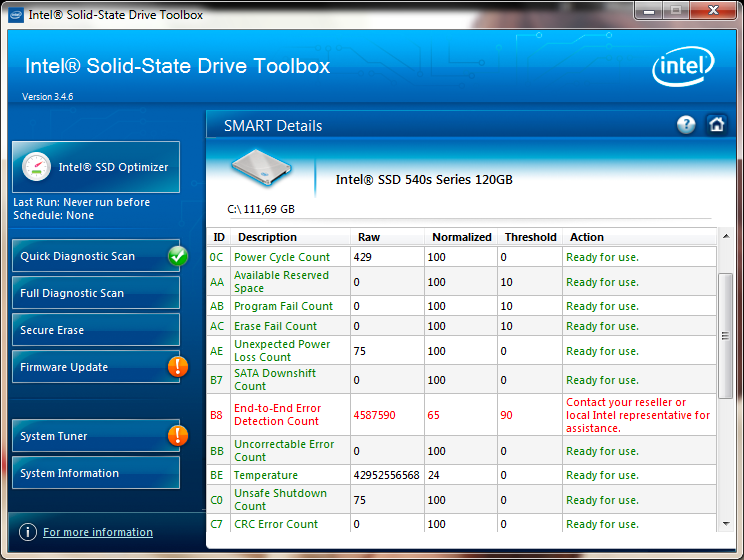Click the Normalized column header
Screen dimensions: 744x560
pyautogui.click(x=462, y=237)
